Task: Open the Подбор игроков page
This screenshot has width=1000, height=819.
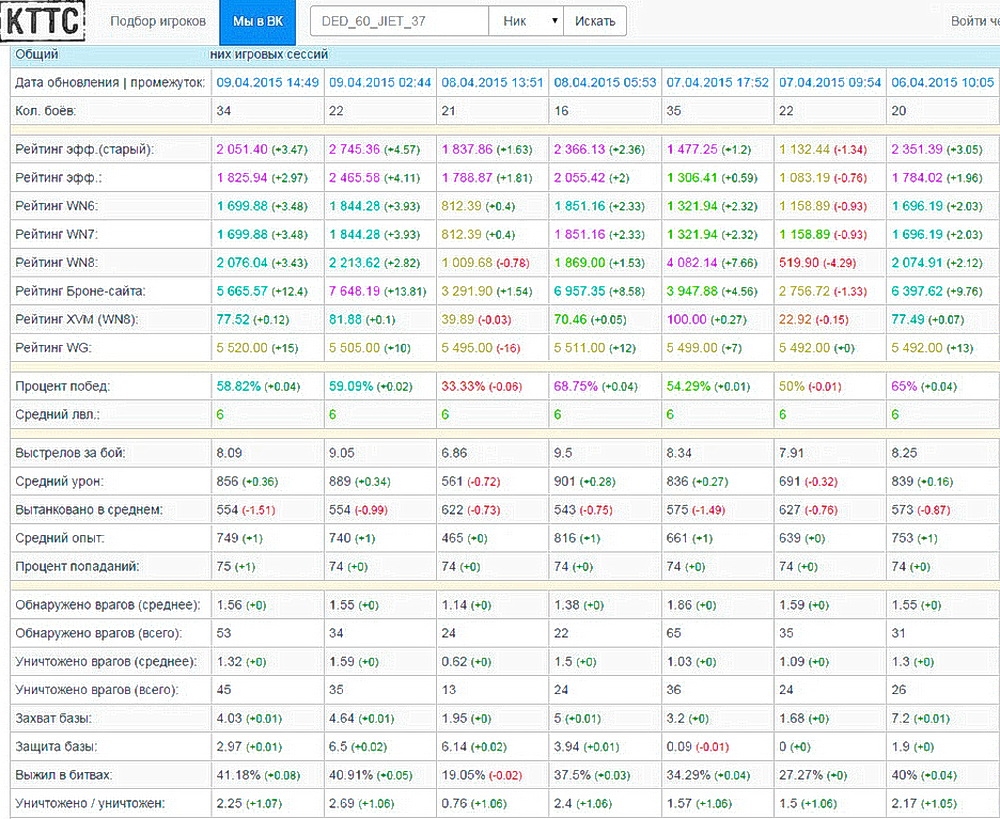Action: click(158, 21)
